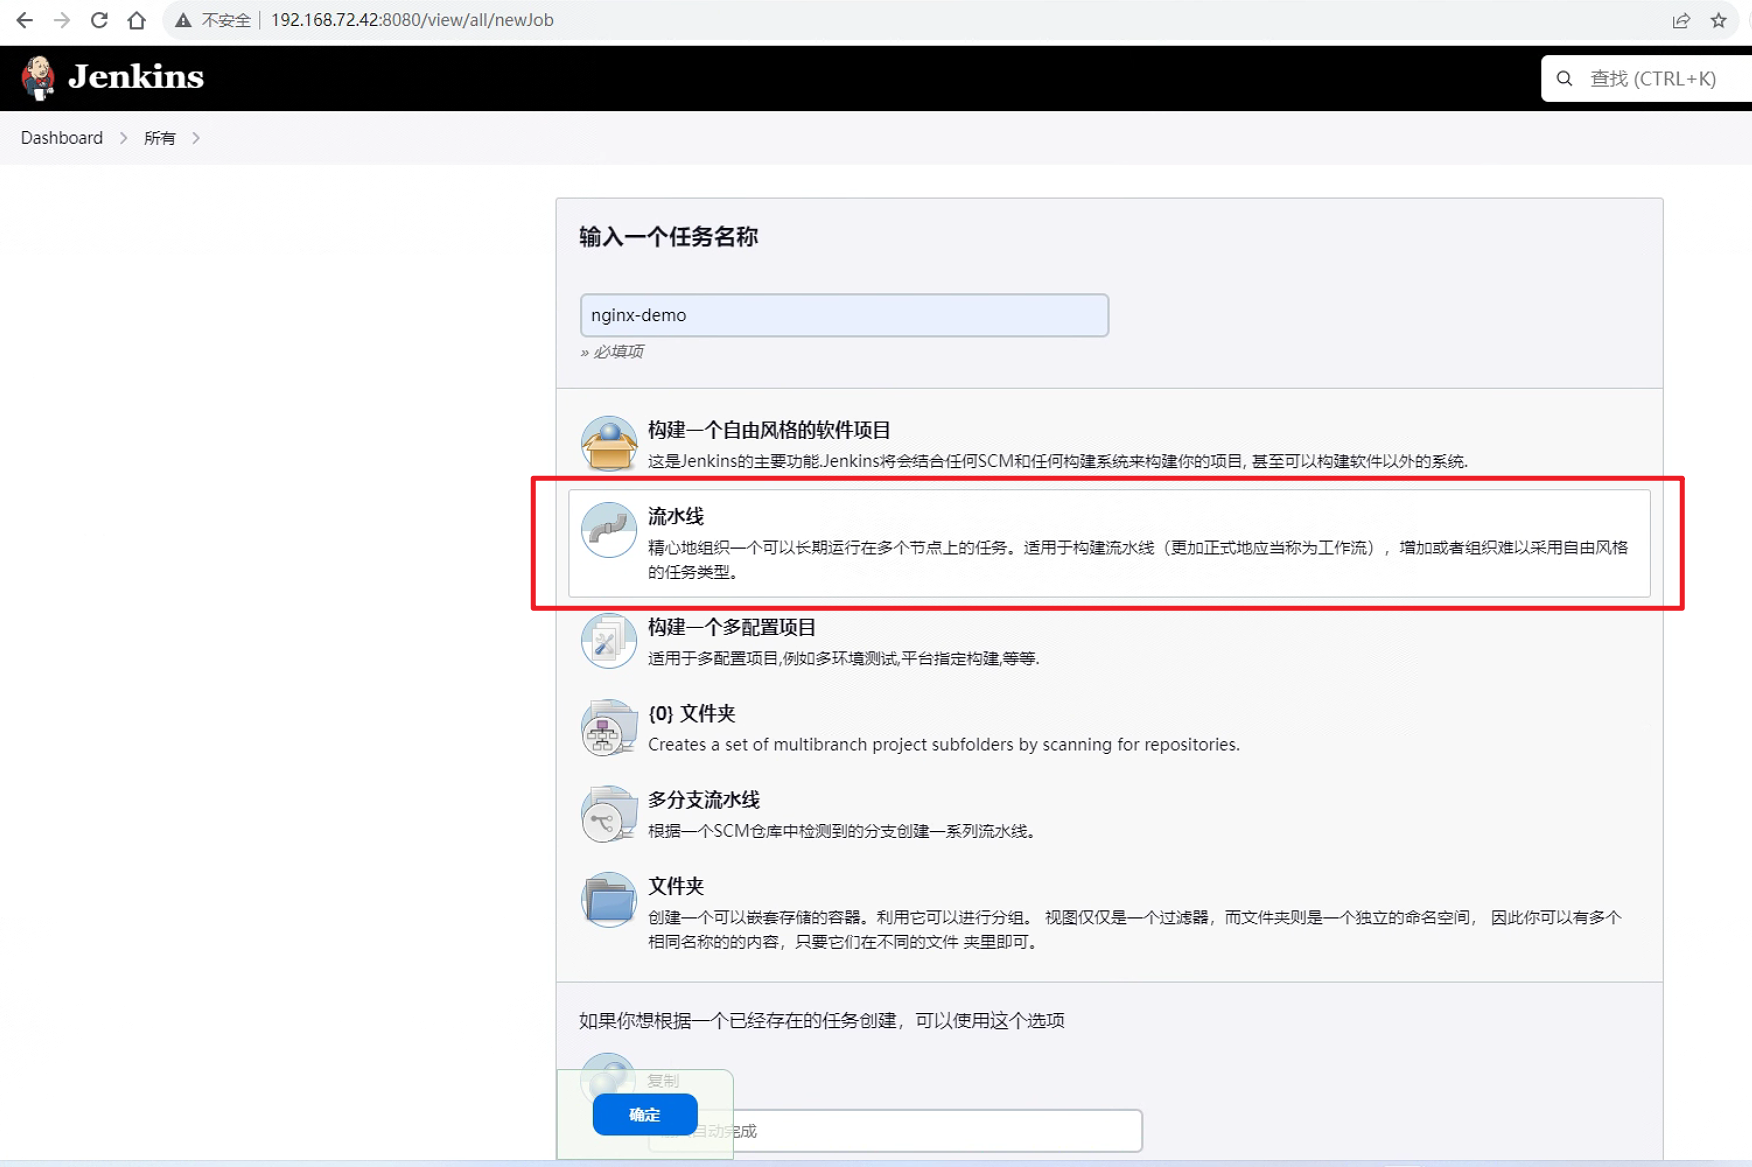Choose the 流水线 job type
The image size is (1752, 1167).
pyautogui.click(x=1109, y=543)
